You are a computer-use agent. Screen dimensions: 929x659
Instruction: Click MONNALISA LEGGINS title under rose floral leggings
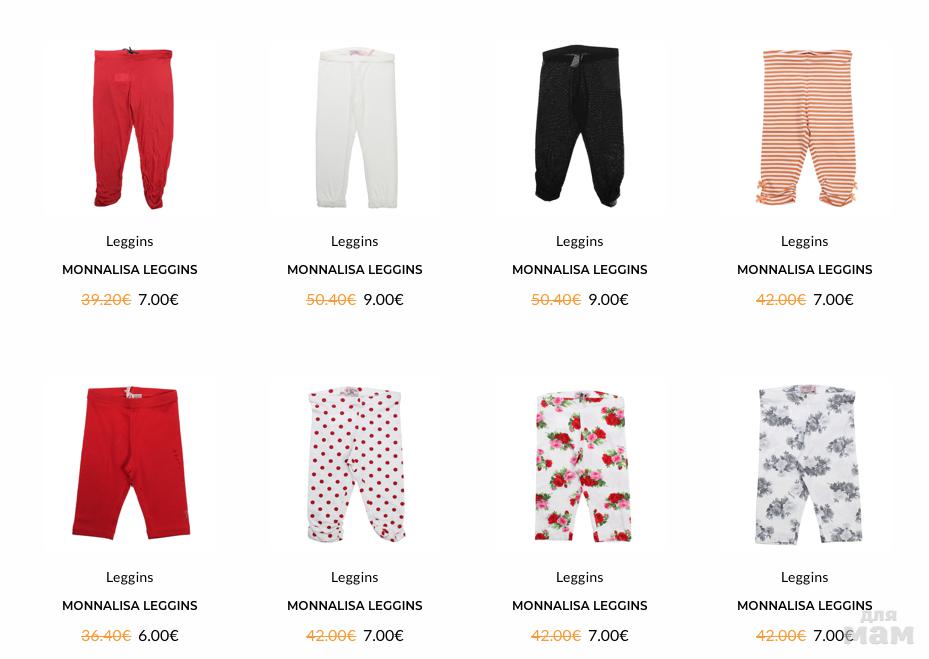(580, 606)
